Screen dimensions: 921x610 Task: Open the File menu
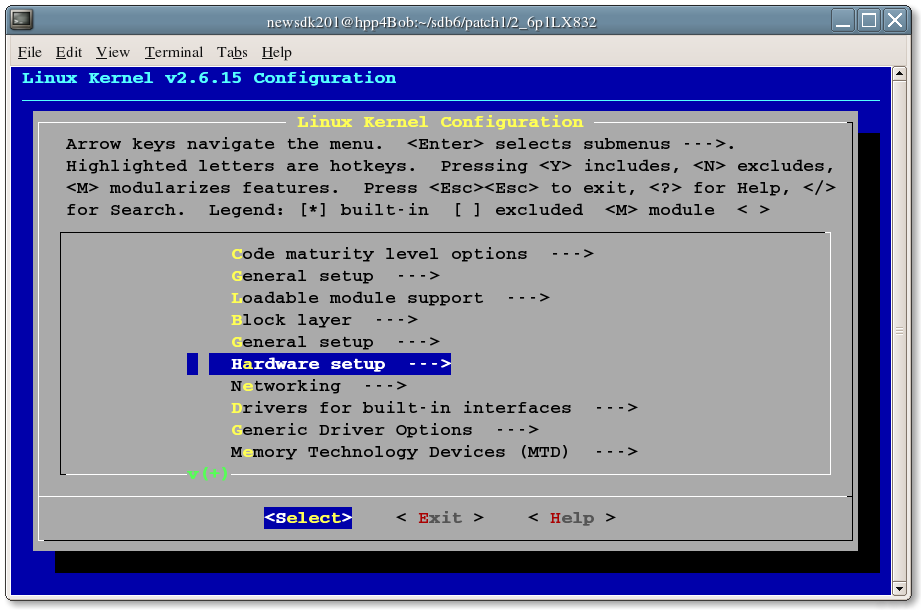point(29,52)
